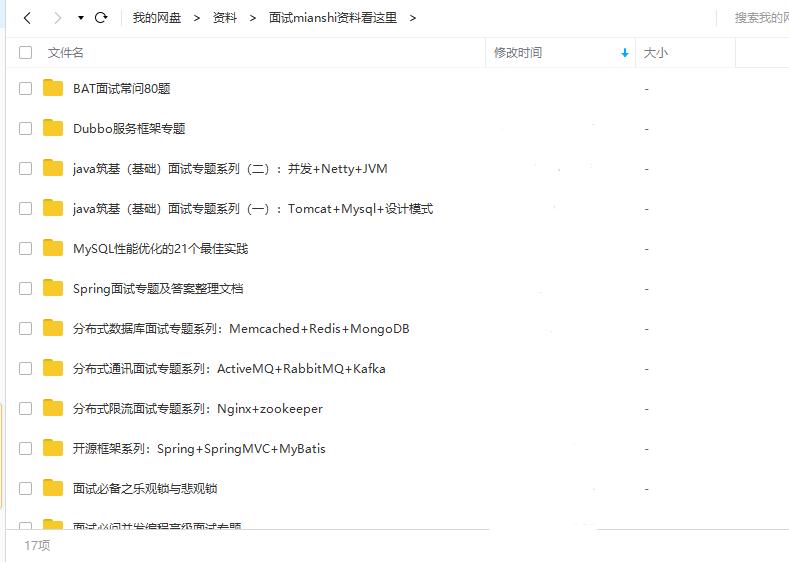Open folder name MySQL性能优化的21个最佳实践
Viewport: 789px width, 562px height.
(x=161, y=249)
